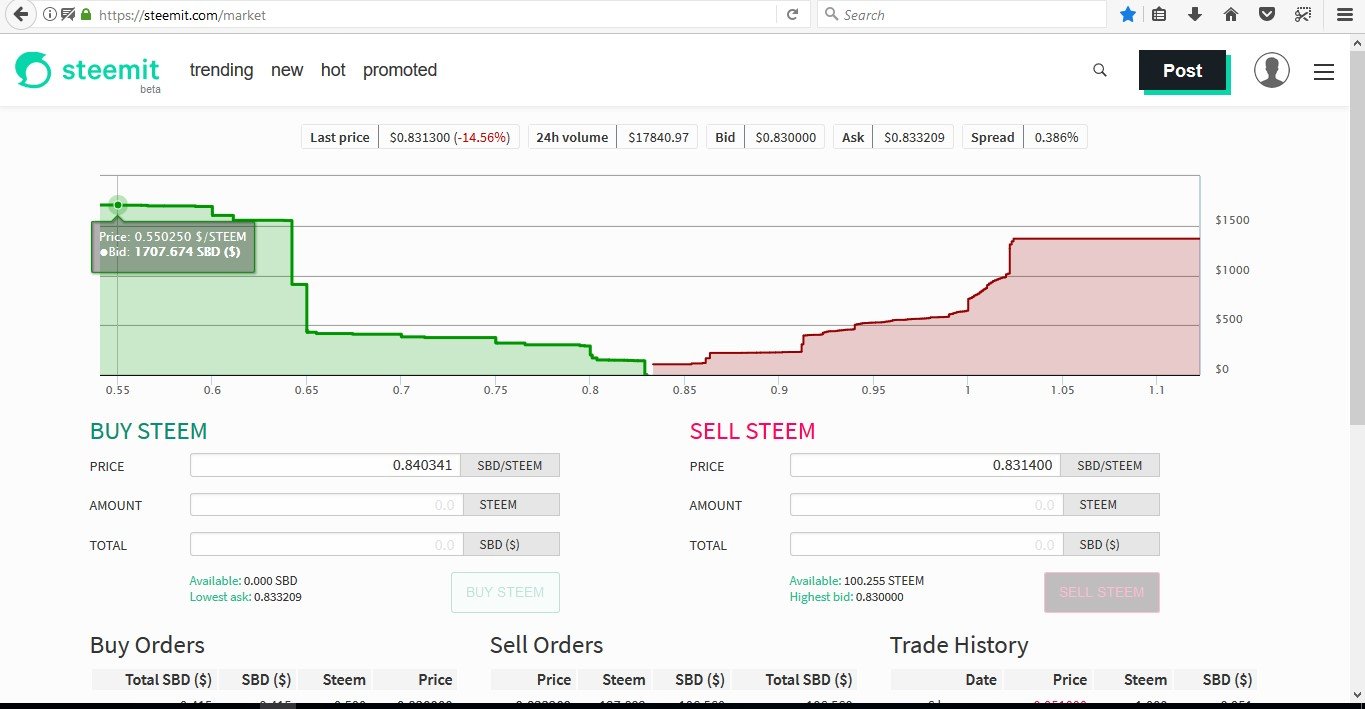Click the Spread value 0.386%

[x=1056, y=137]
